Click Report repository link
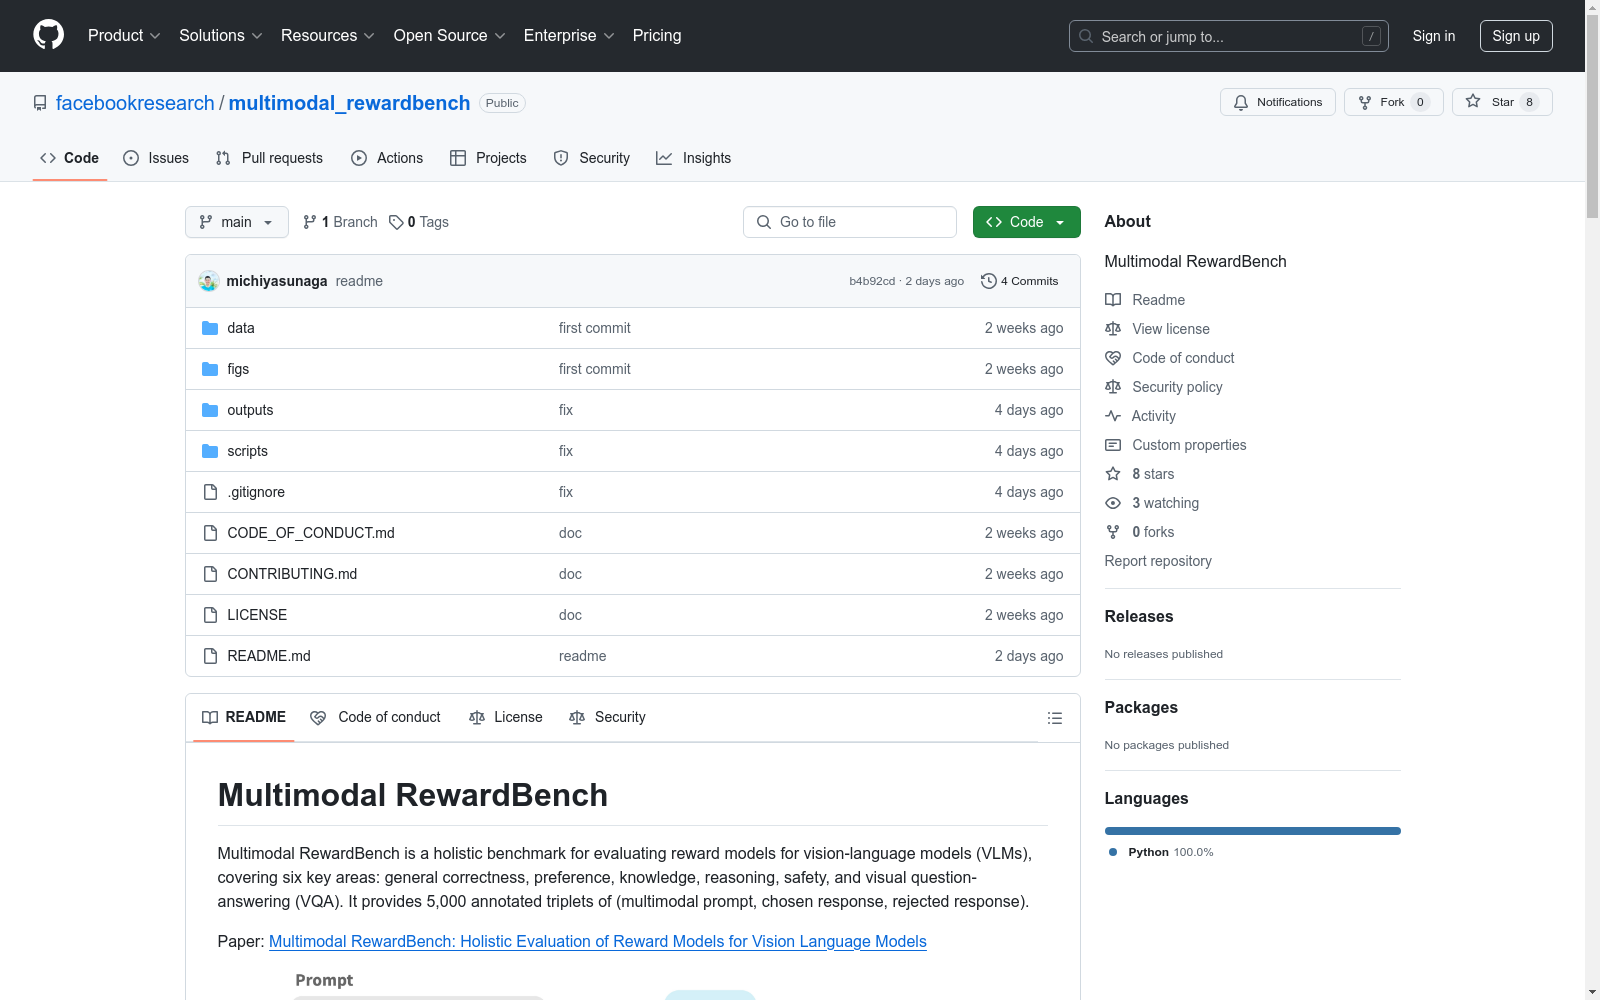The image size is (1600, 1000). [1158, 561]
